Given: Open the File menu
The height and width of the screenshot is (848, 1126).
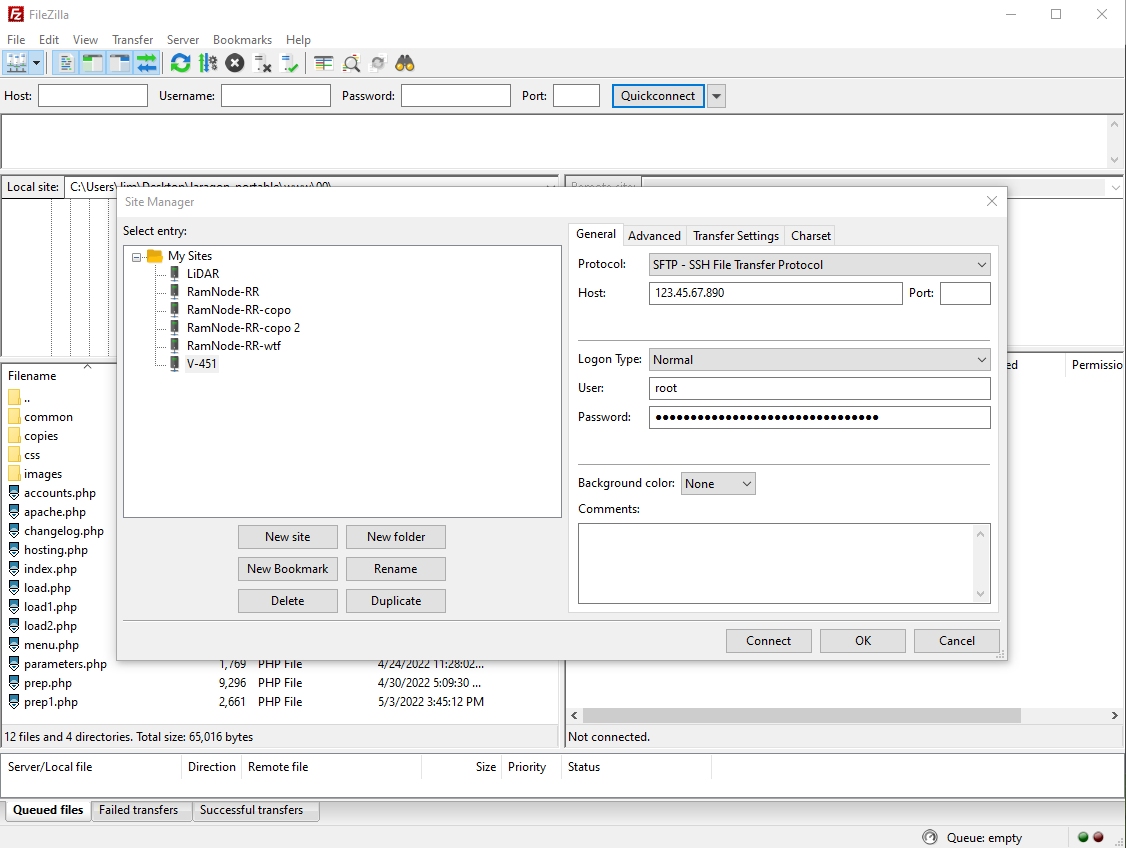Looking at the screenshot, I should point(16,39).
